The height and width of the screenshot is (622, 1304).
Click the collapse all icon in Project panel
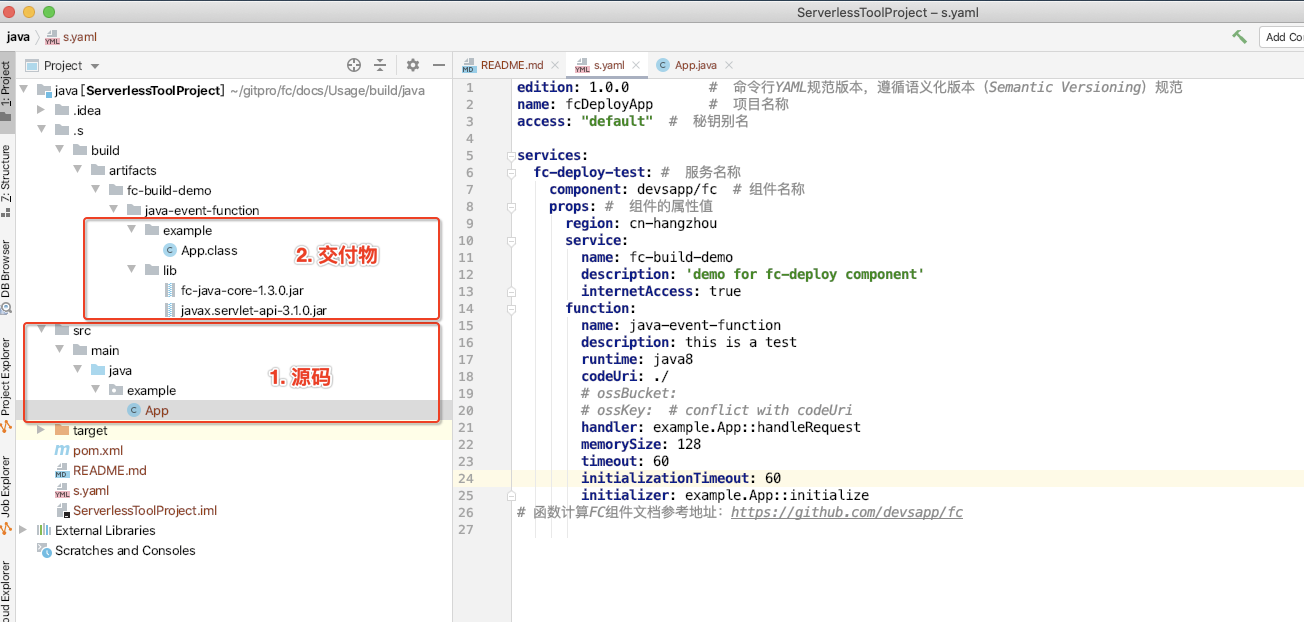click(x=380, y=65)
